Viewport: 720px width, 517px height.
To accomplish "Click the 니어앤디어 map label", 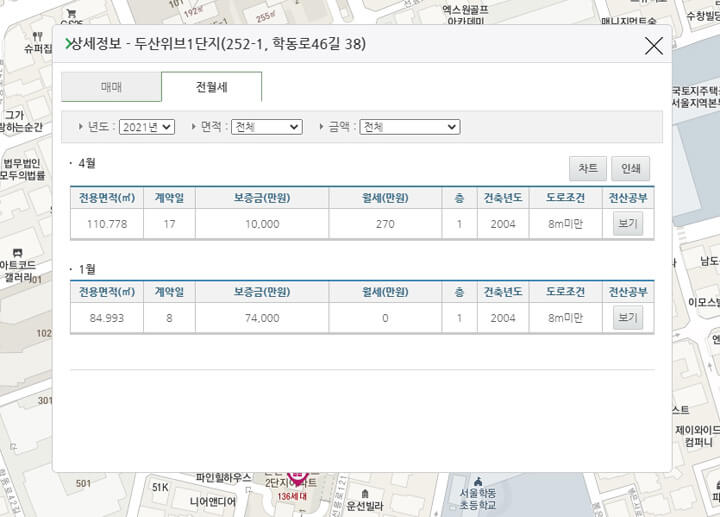I will point(213,501).
